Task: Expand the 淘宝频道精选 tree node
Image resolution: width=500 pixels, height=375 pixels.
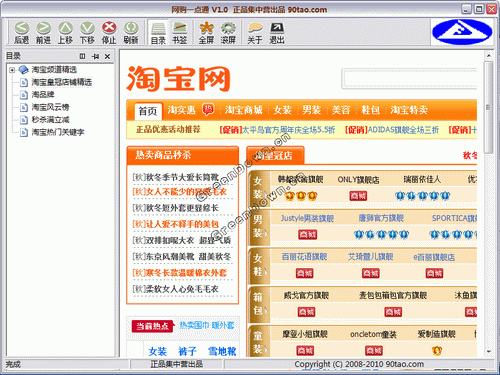Action: [12, 70]
